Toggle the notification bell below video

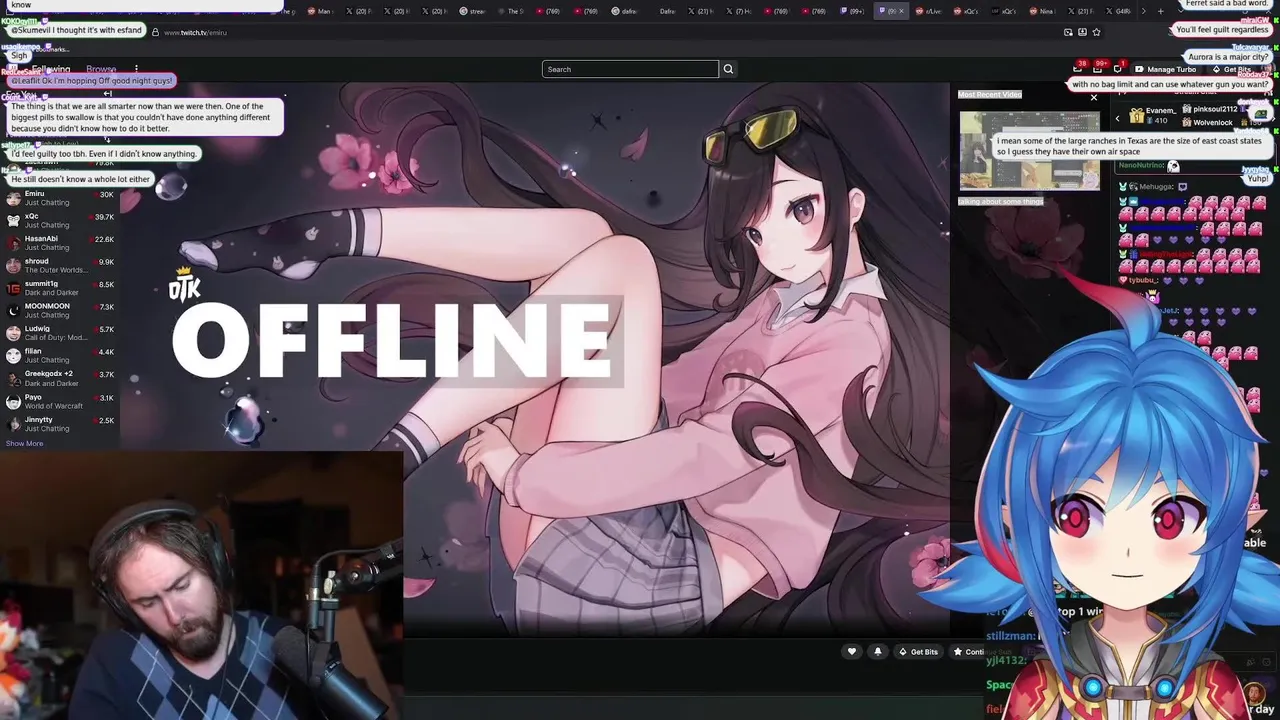[x=878, y=652]
